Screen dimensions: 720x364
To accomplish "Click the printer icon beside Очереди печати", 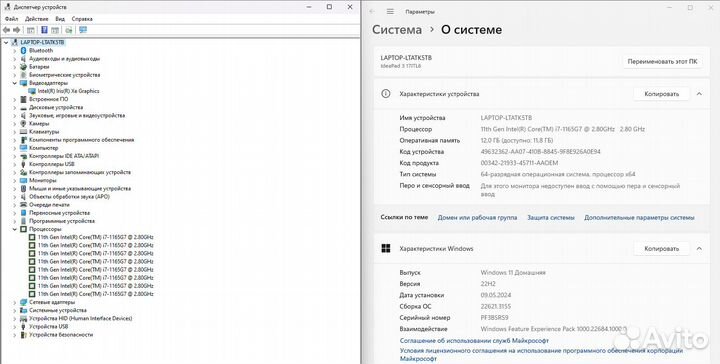I will click(x=23, y=205).
